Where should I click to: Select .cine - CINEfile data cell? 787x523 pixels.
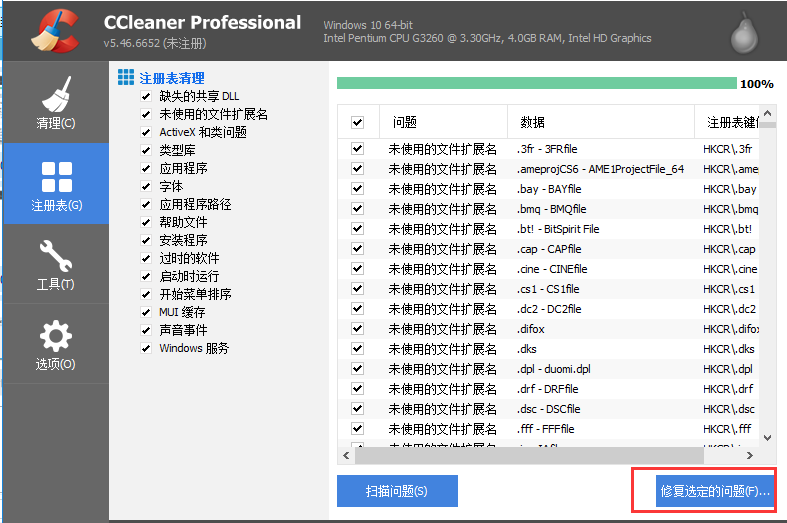552,269
